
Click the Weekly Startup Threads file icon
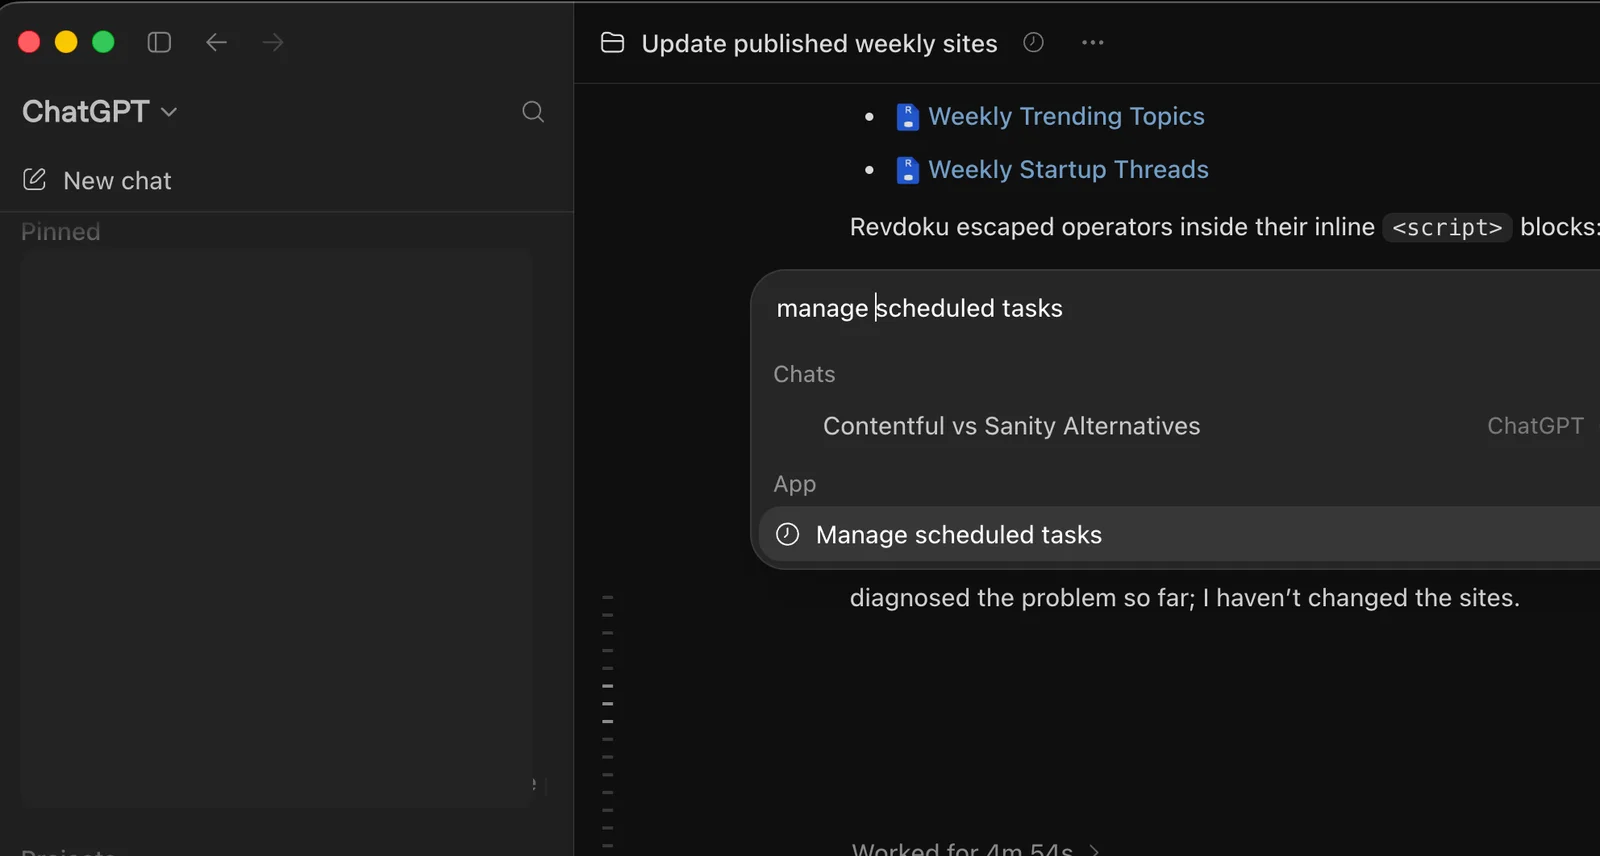tap(907, 170)
